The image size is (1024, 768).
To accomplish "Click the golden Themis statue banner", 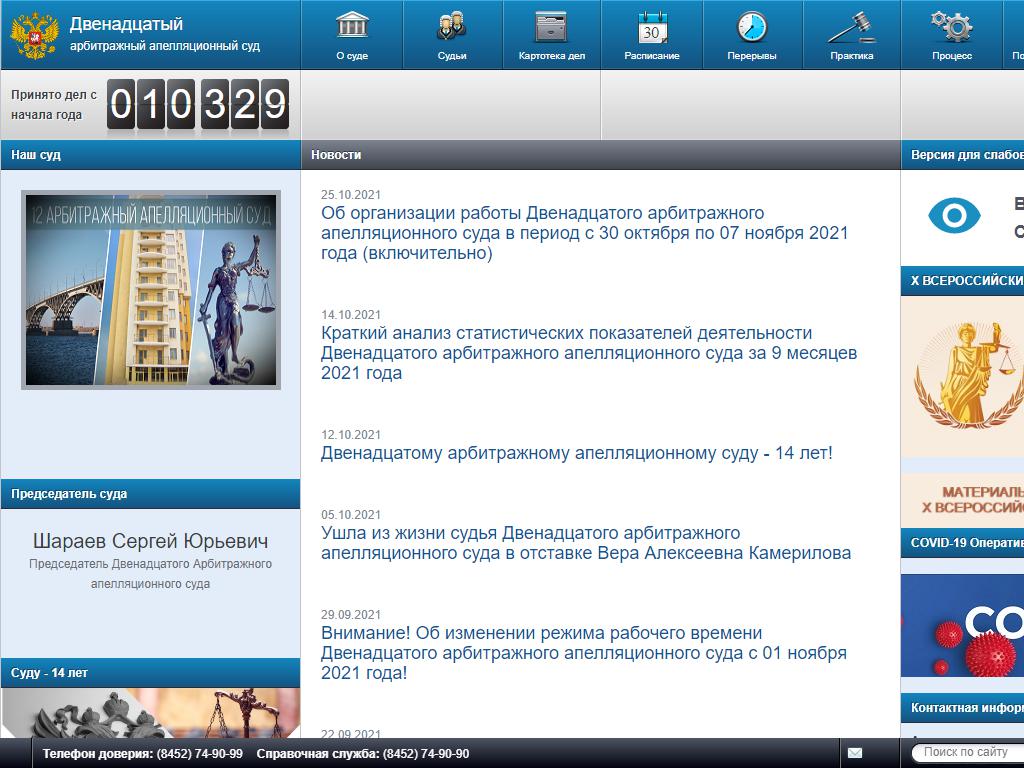I will 962,377.
